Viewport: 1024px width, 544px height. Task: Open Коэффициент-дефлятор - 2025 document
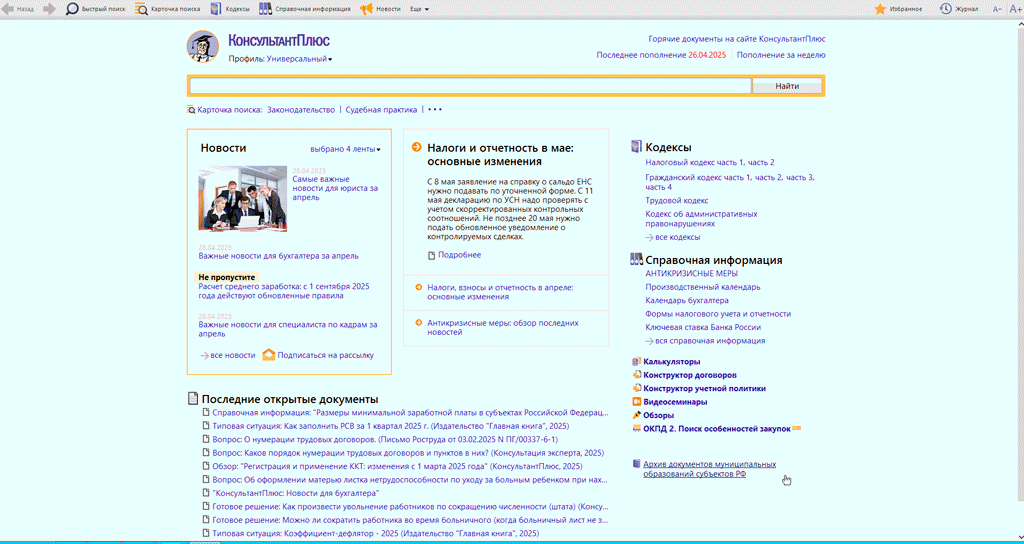[376, 533]
